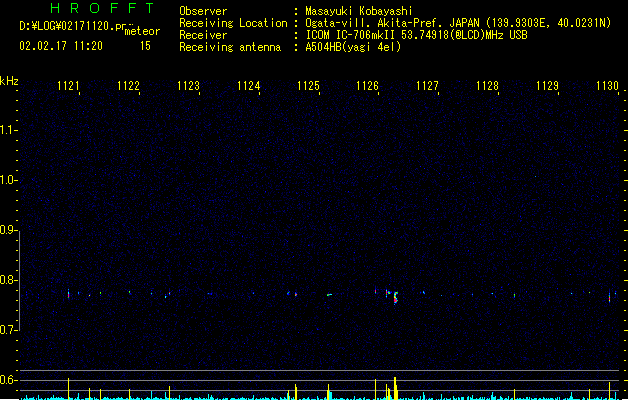
Task: Click the 1130 time axis label
Action: tap(607, 86)
